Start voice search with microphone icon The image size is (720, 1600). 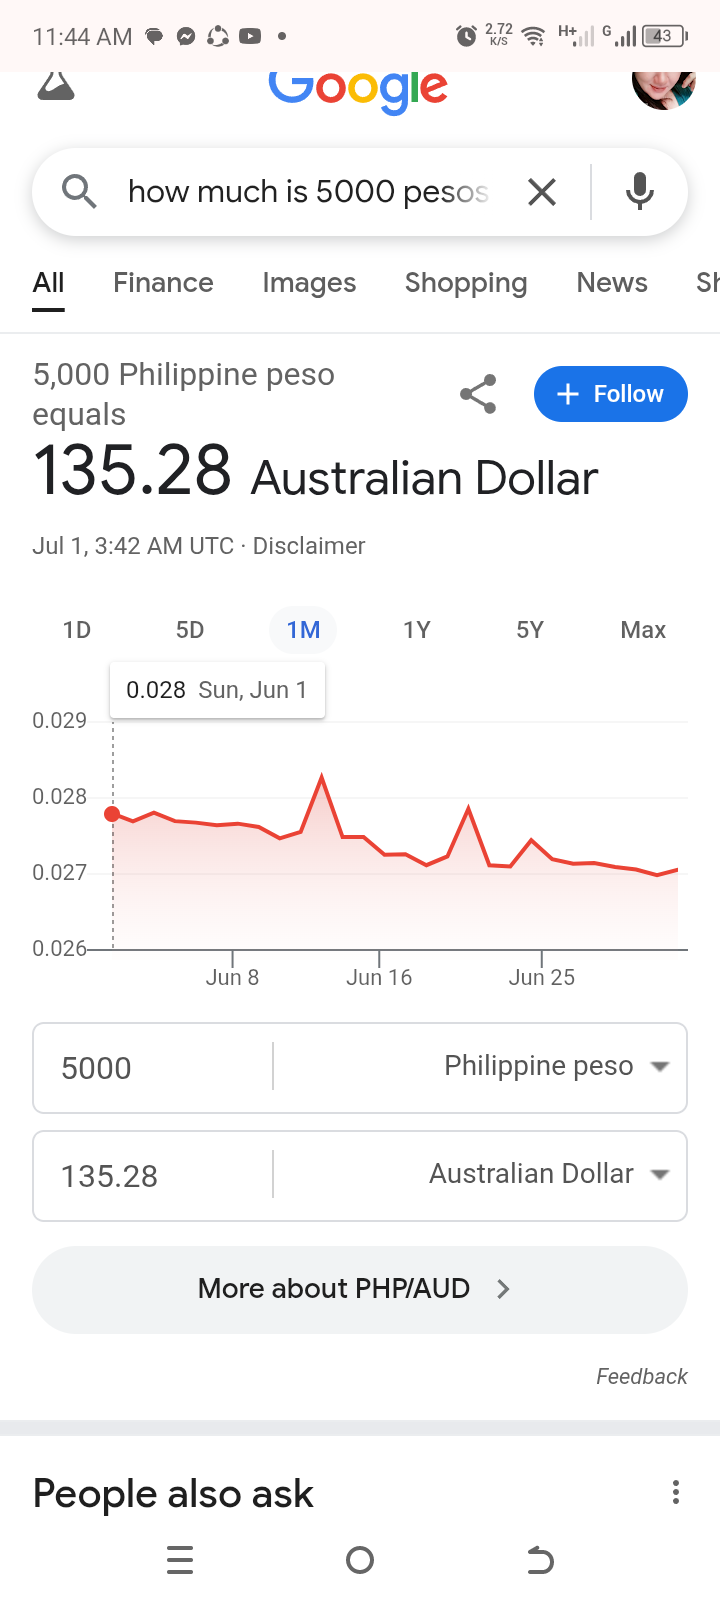(x=640, y=192)
